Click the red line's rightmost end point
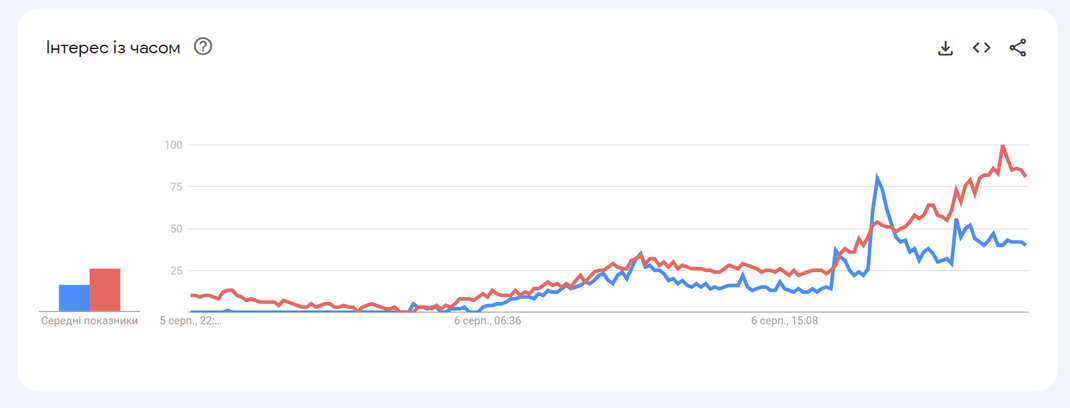This screenshot has height=408, width=1070. [1026, 176]
